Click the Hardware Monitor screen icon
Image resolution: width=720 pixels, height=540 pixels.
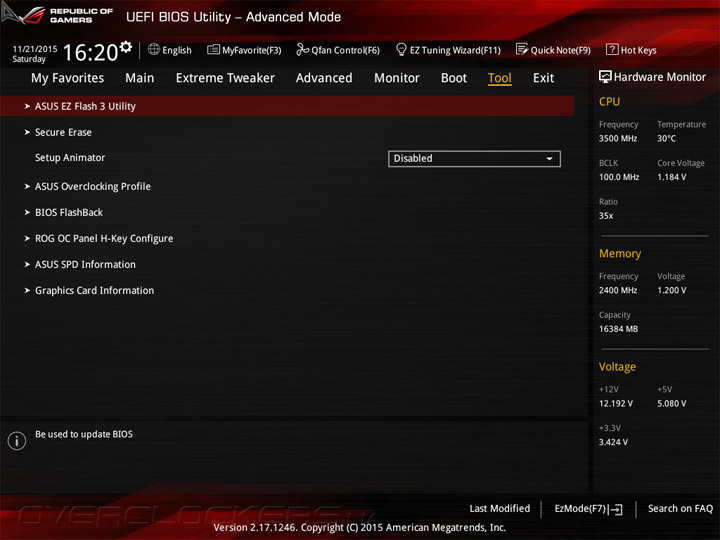coord(605,77)
